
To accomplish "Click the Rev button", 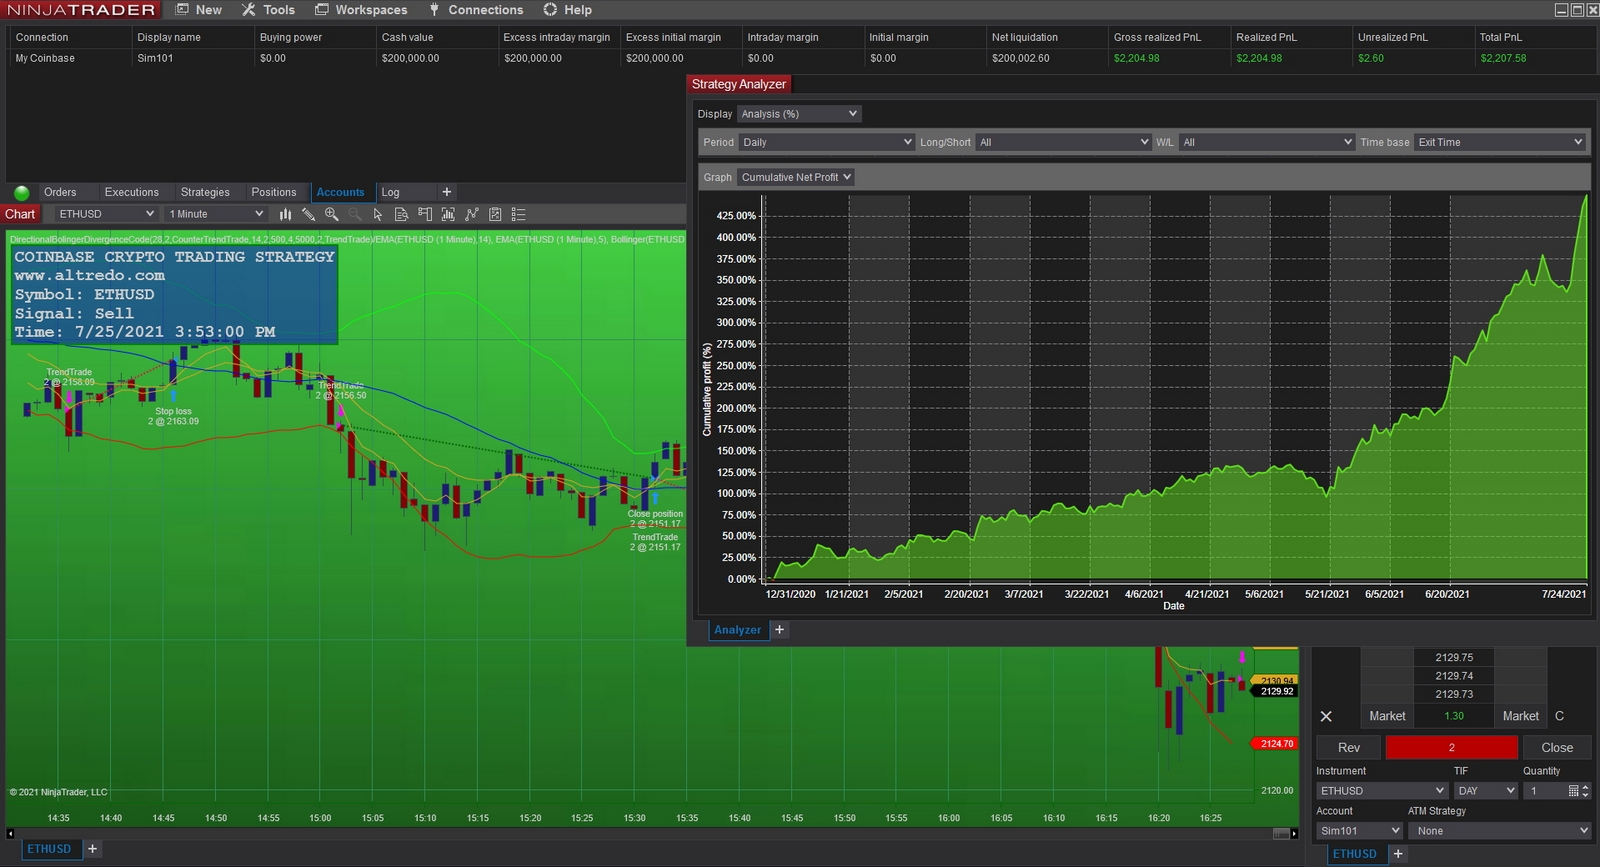I will [x=1348, y=747].
